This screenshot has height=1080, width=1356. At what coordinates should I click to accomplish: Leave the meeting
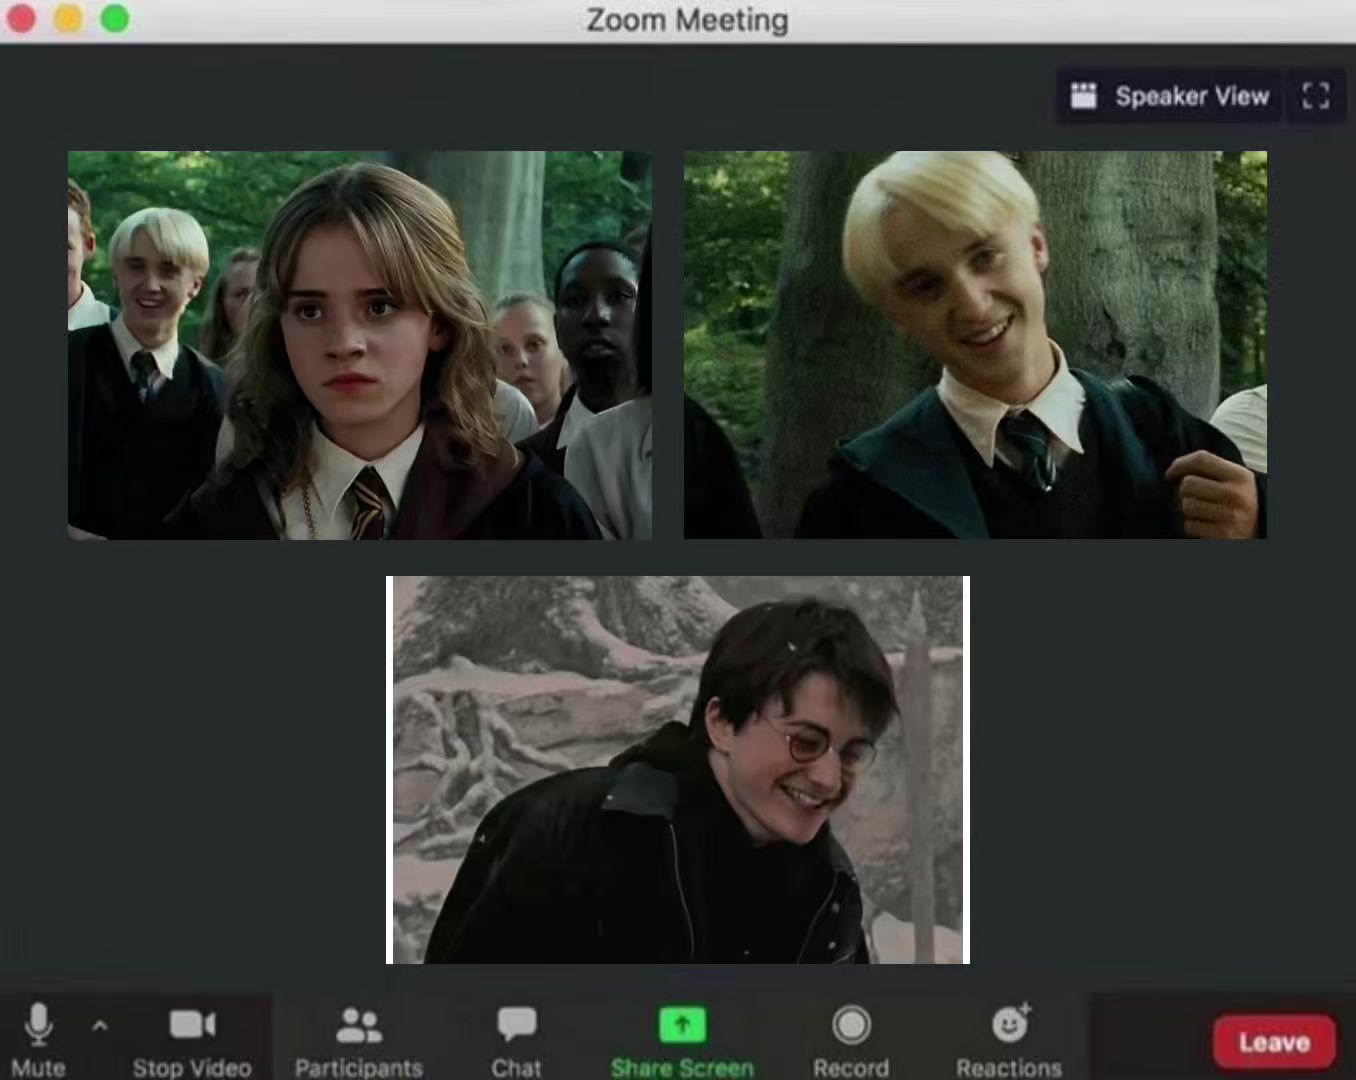1274,1042
